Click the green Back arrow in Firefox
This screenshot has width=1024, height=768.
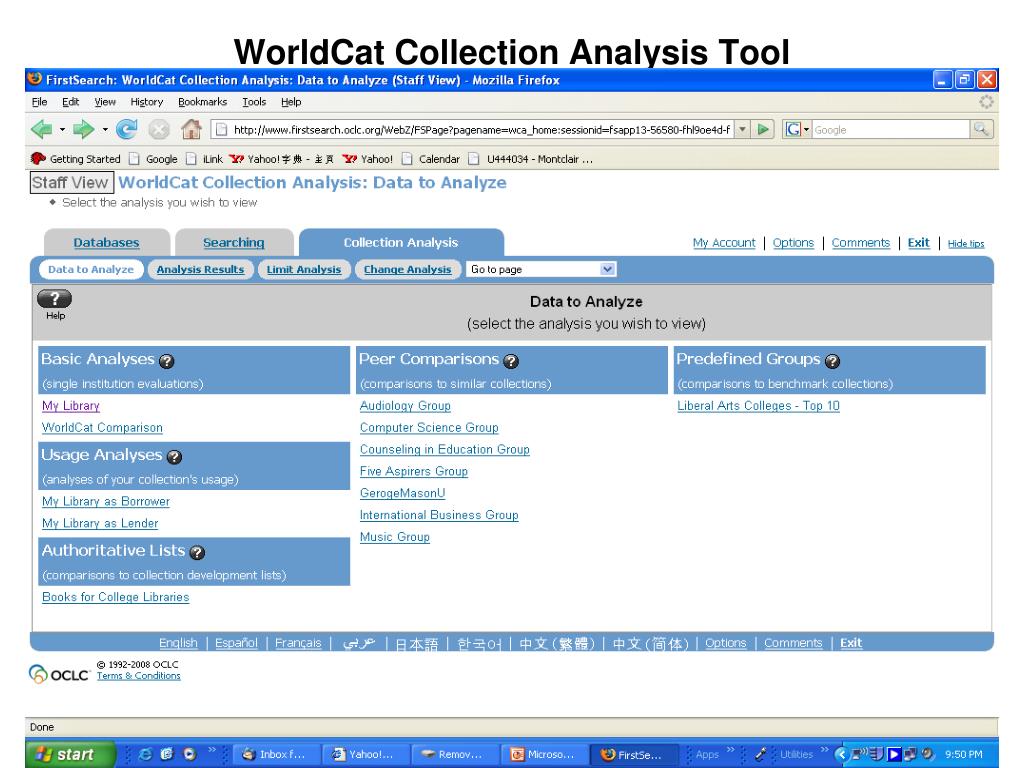point(42,129)
